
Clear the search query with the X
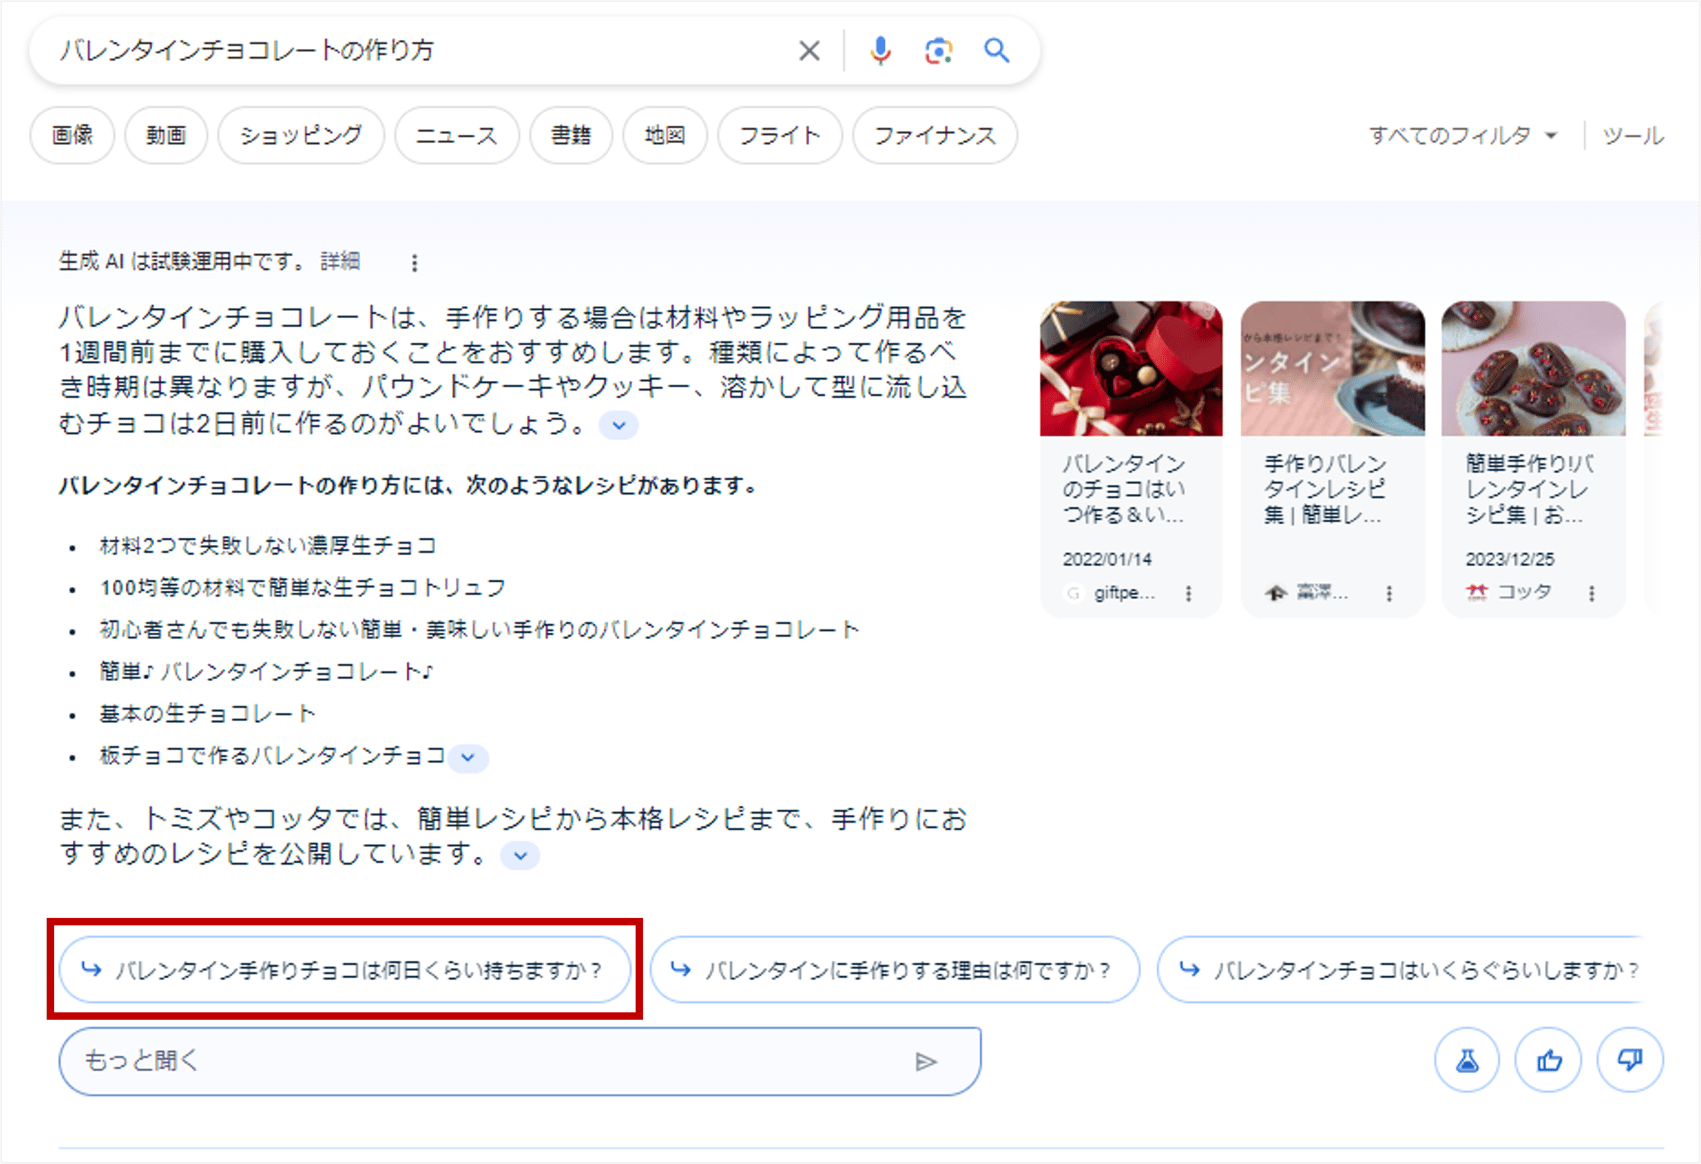808,49
